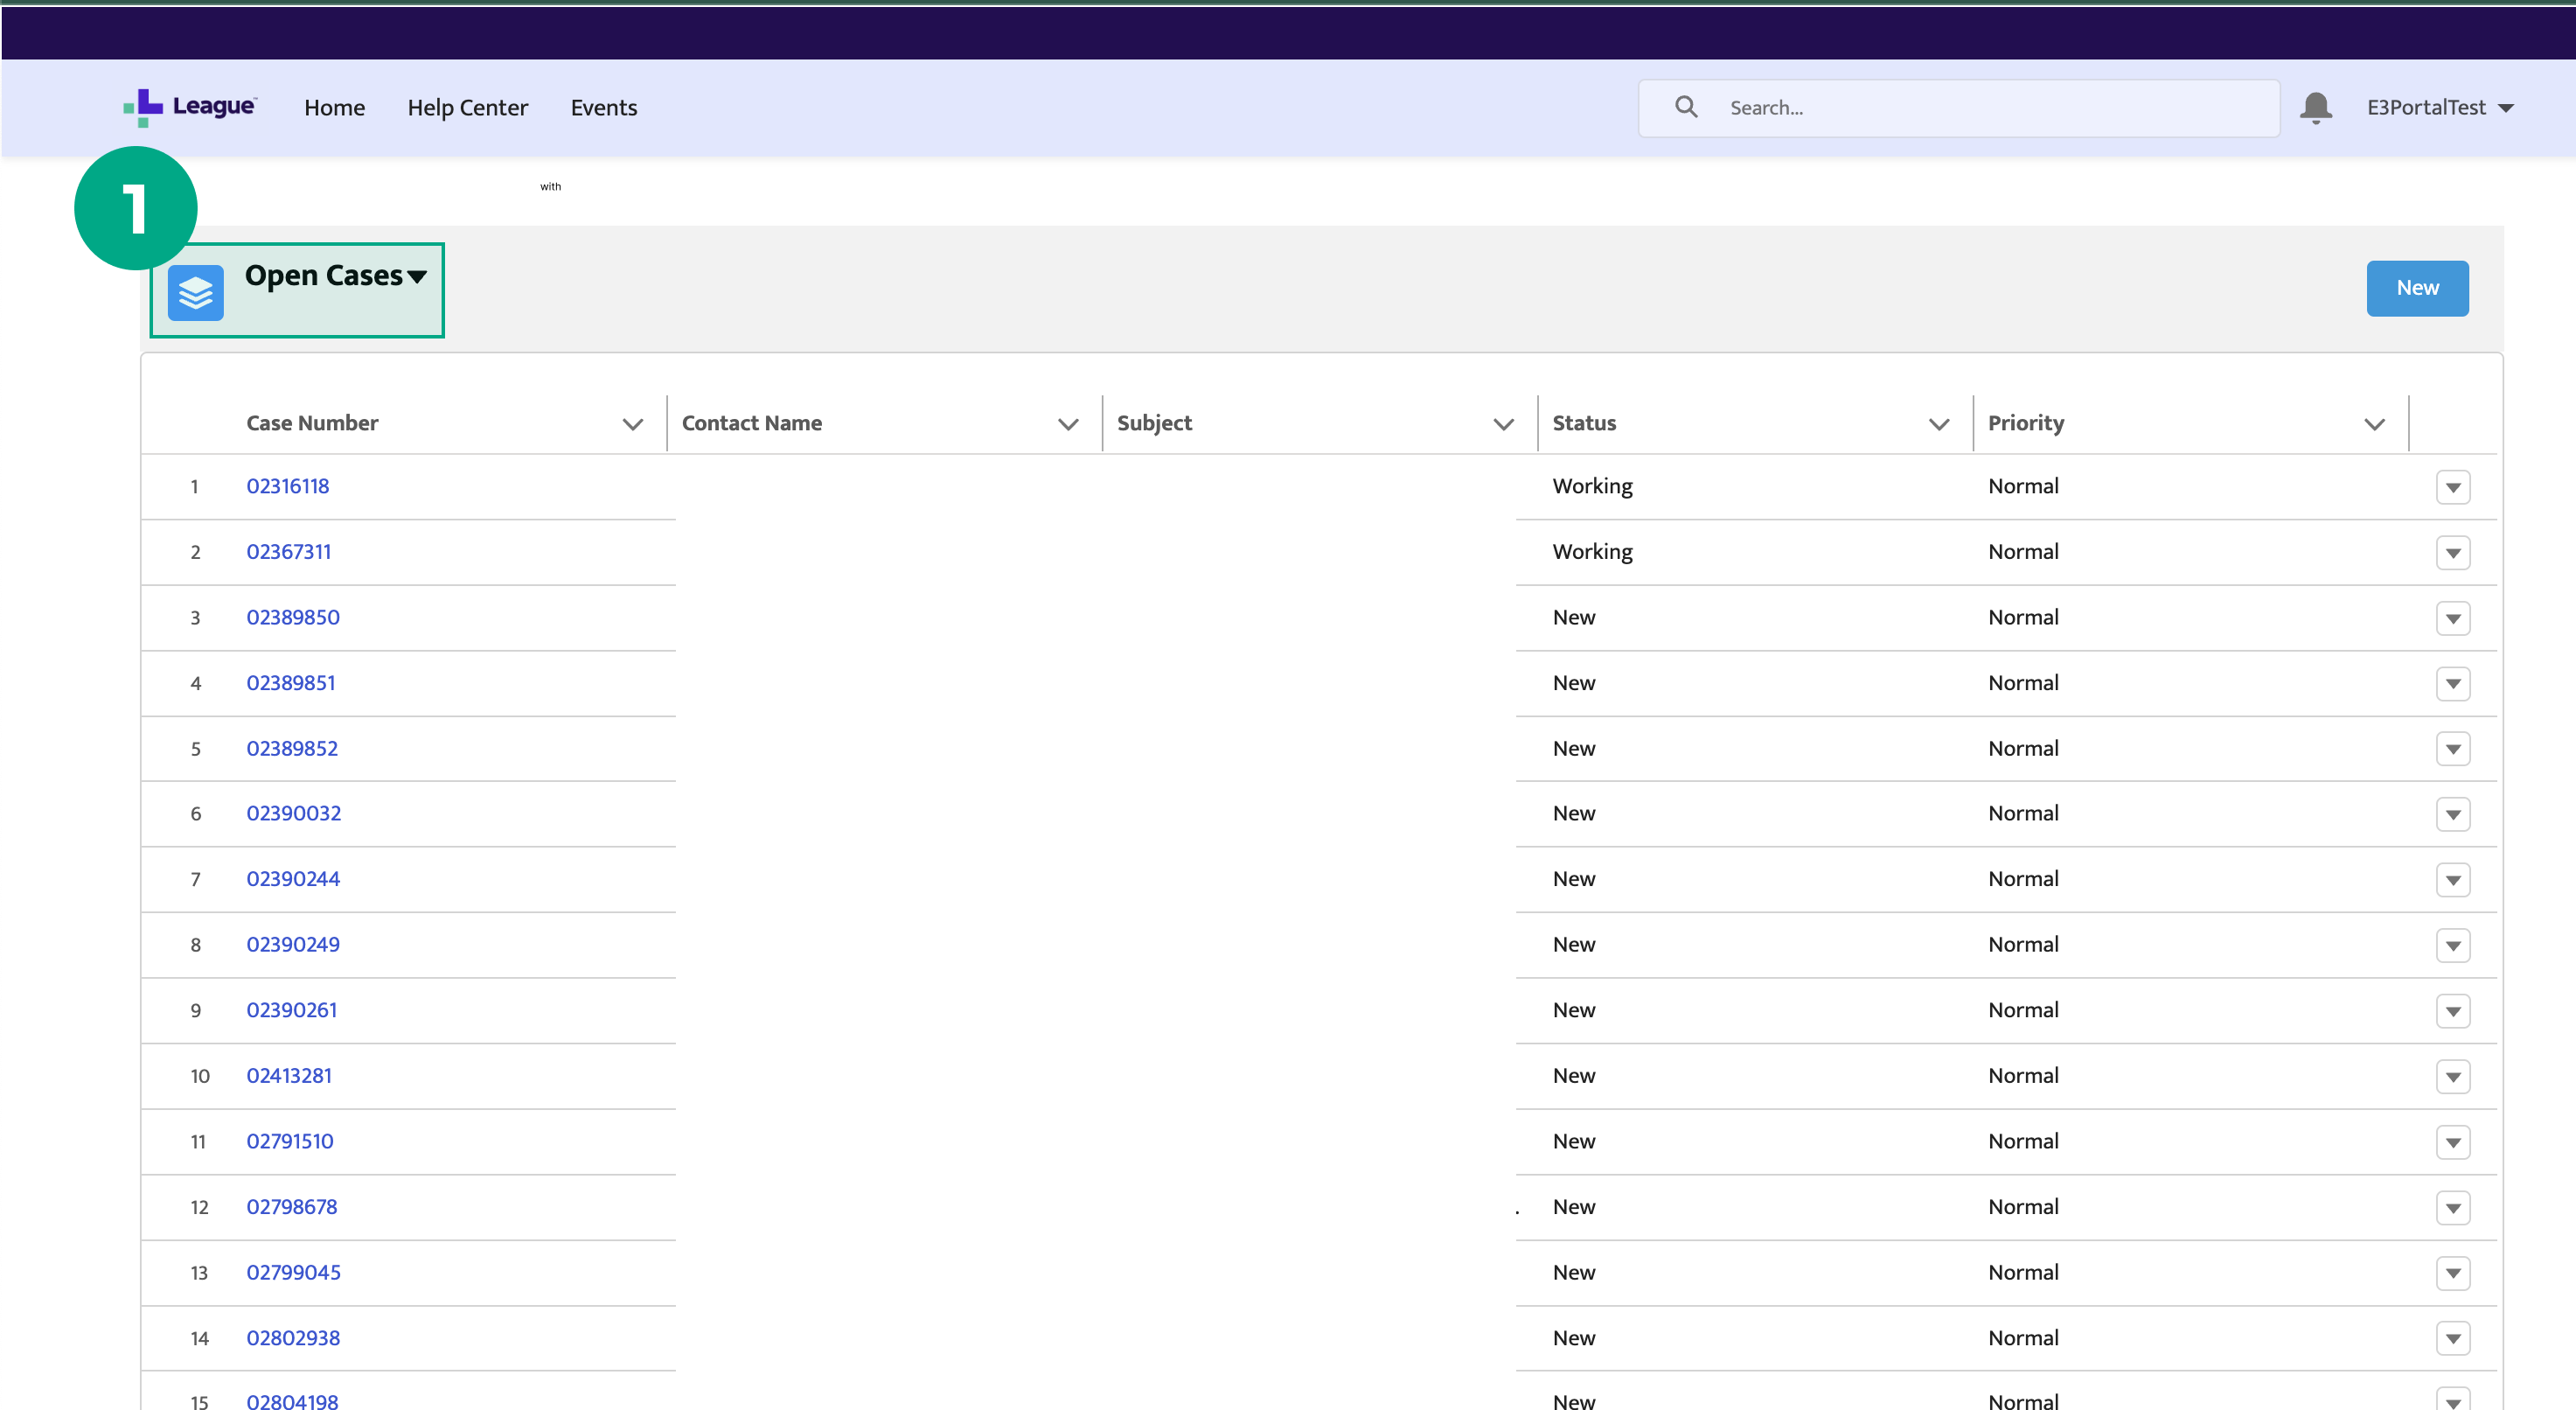Click the New button
2576x1410 pixels.
click(2417, 288)
